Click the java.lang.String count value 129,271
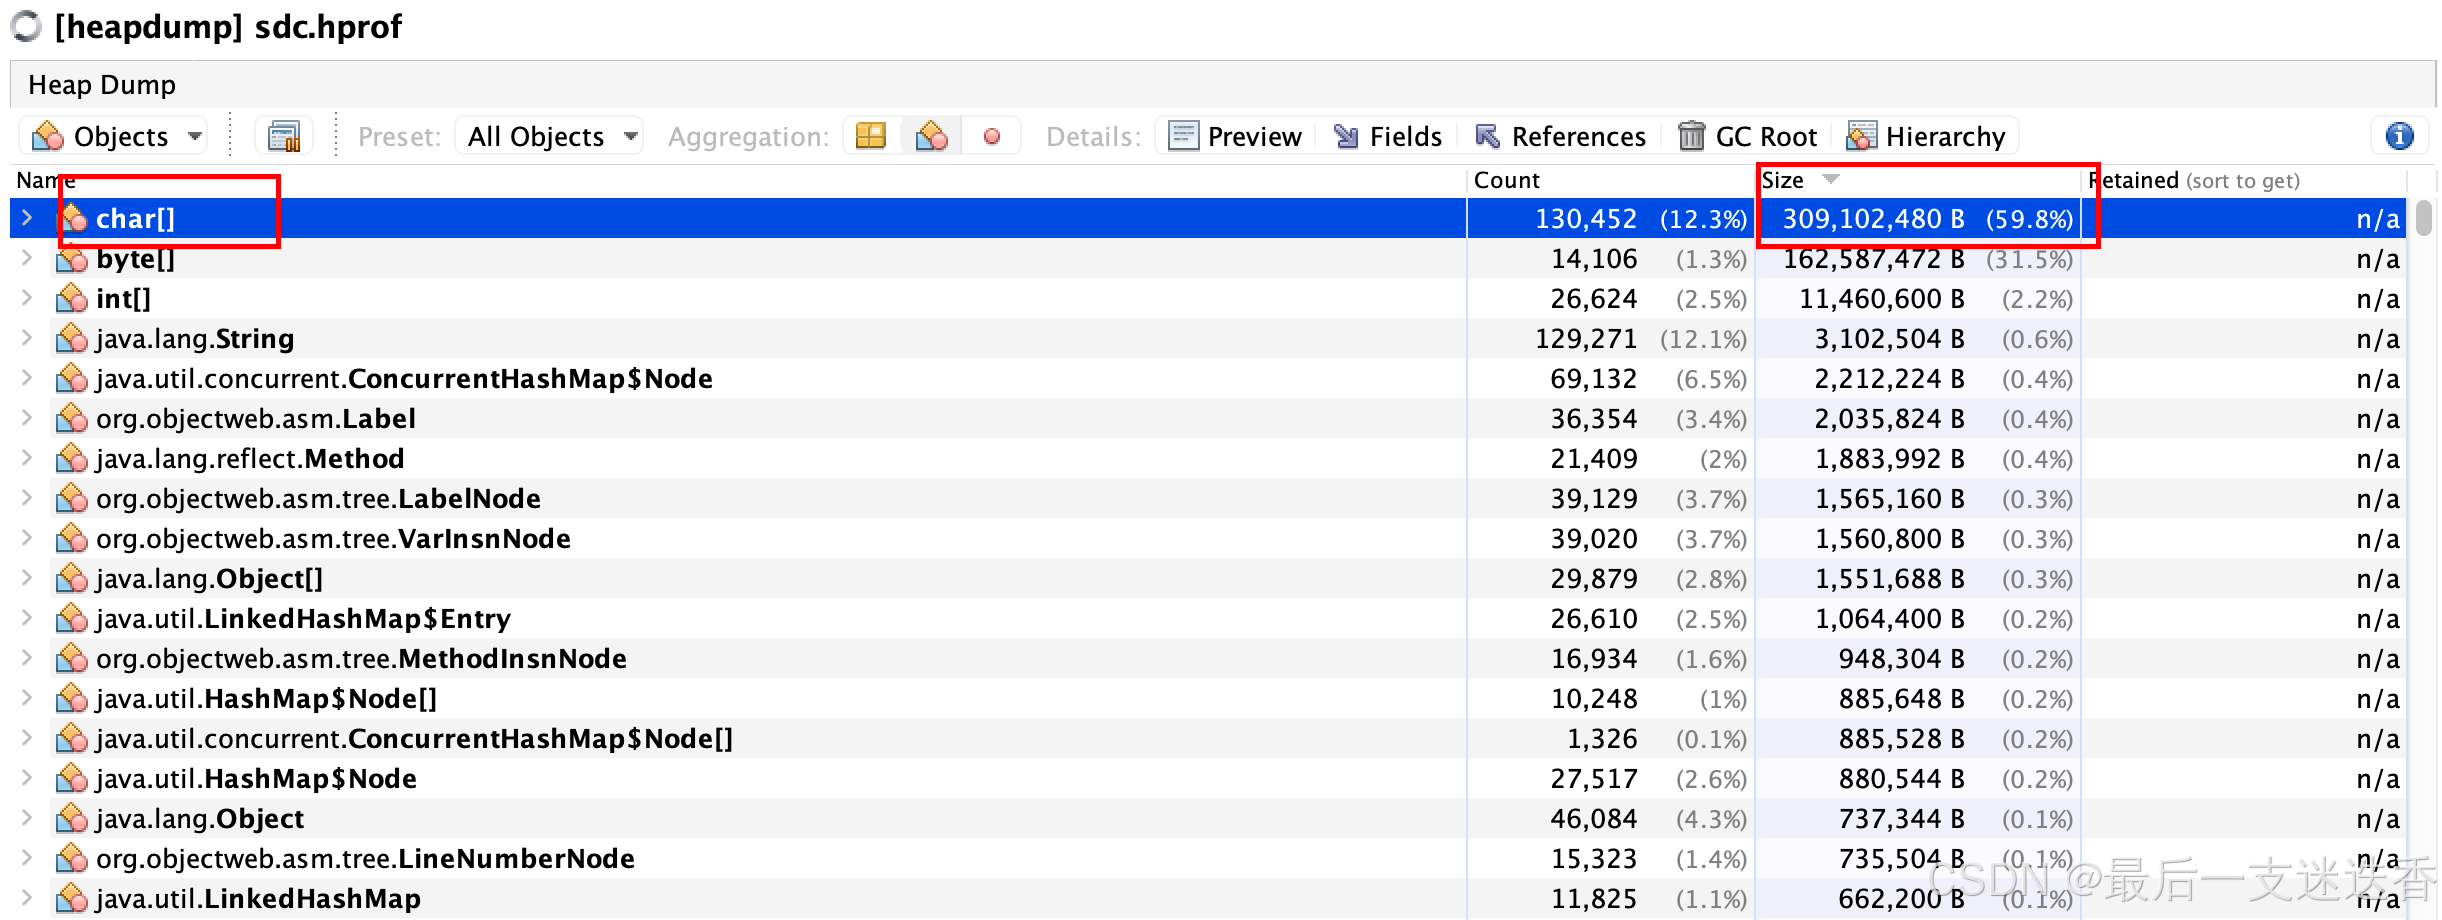2442x920 pixels. click(1586, 339)
